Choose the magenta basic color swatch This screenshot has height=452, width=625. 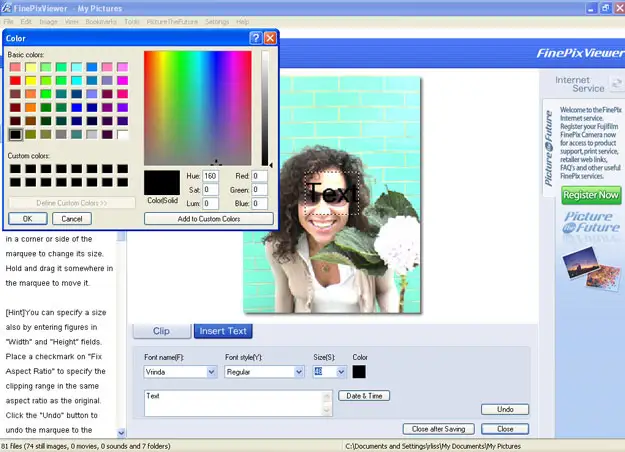pyautogui.click(x=123, y=81)
